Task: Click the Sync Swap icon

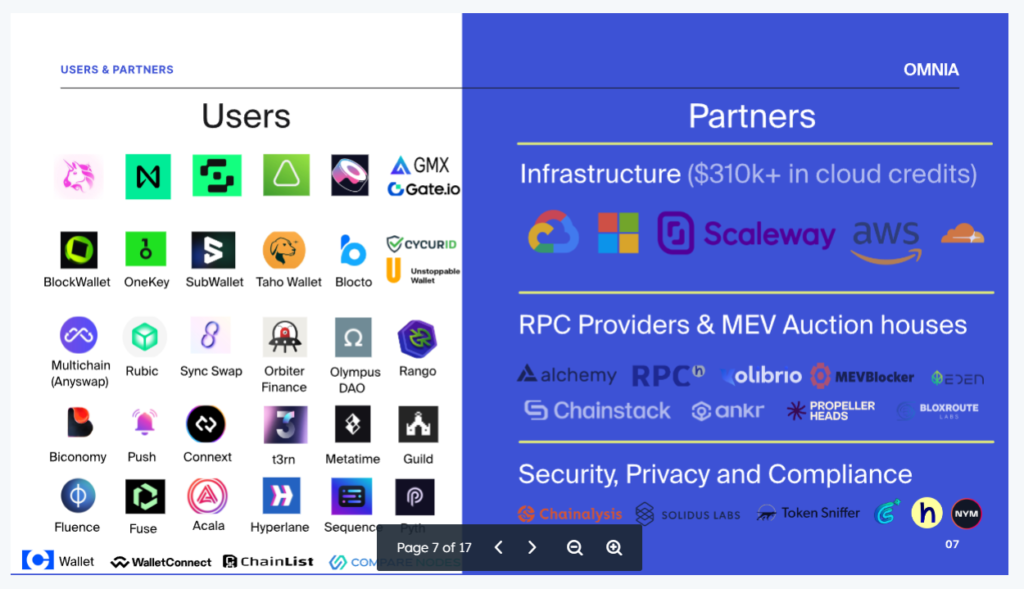Action: point(210,336)
